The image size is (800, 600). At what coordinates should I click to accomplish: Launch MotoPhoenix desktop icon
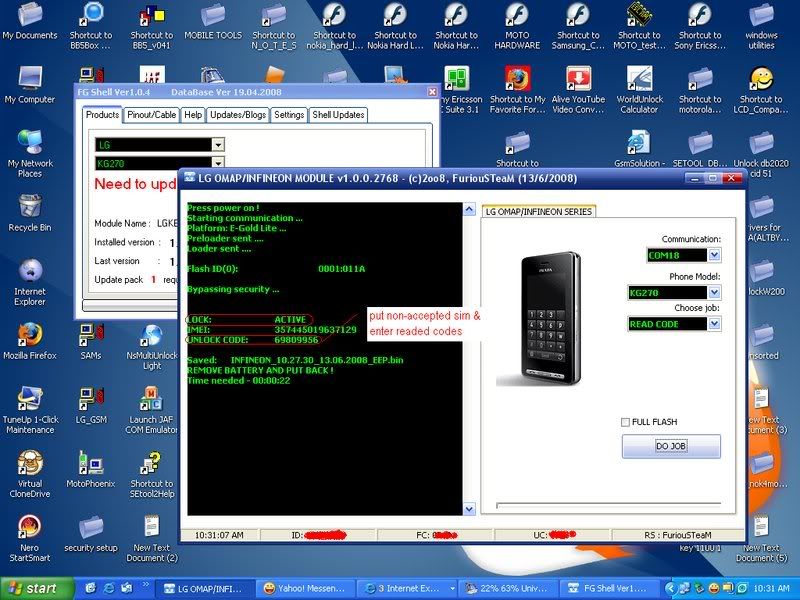pos(91,469)
